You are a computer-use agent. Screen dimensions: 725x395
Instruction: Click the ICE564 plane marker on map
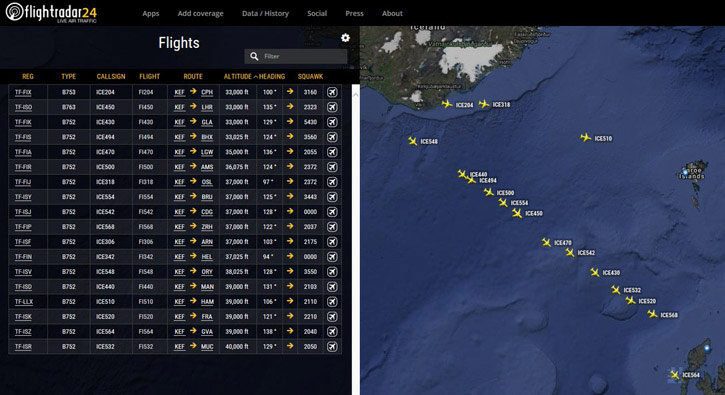click(675, 374)
